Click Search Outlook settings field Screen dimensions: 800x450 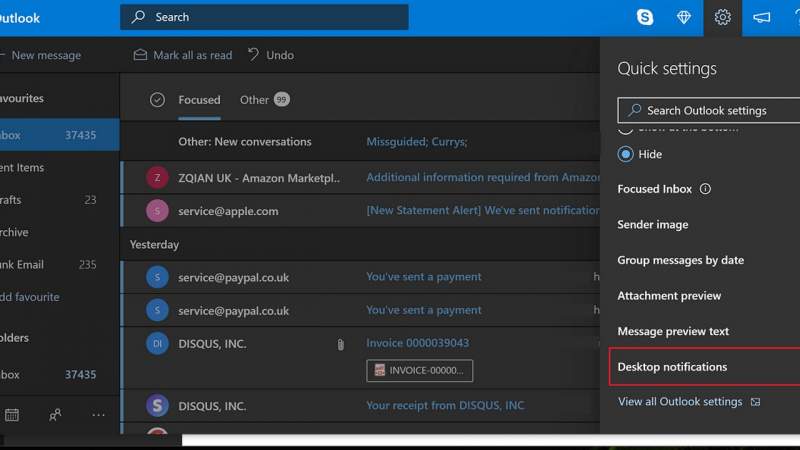[x=709, y=110]
